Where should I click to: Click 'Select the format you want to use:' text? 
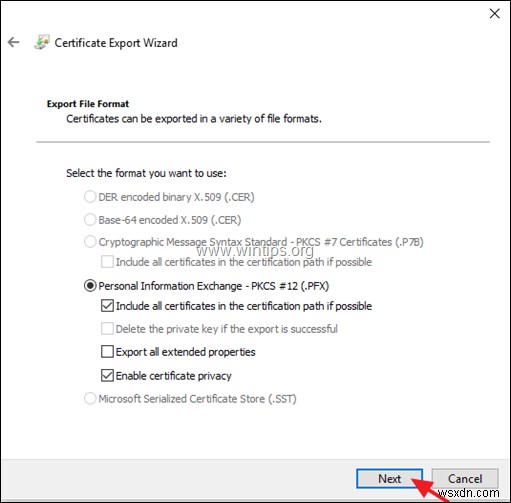coord(146,173)
